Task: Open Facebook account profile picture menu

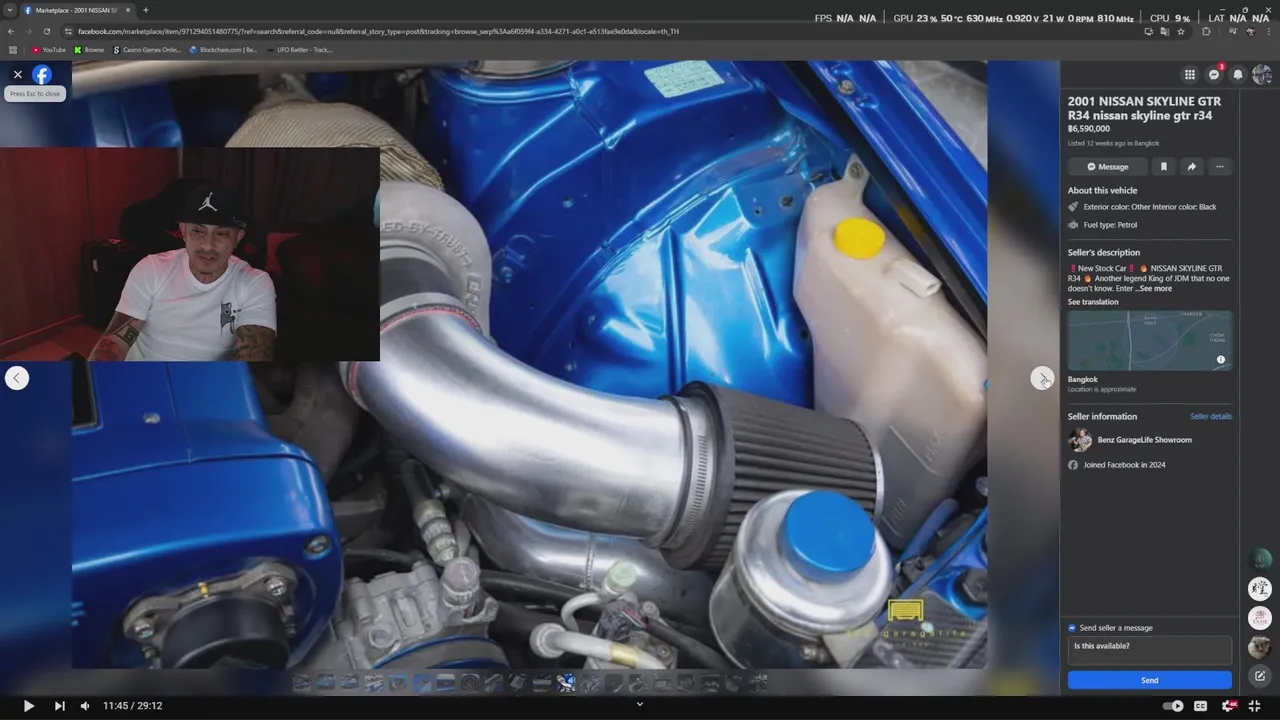Action: click(x=1262, y=74)
